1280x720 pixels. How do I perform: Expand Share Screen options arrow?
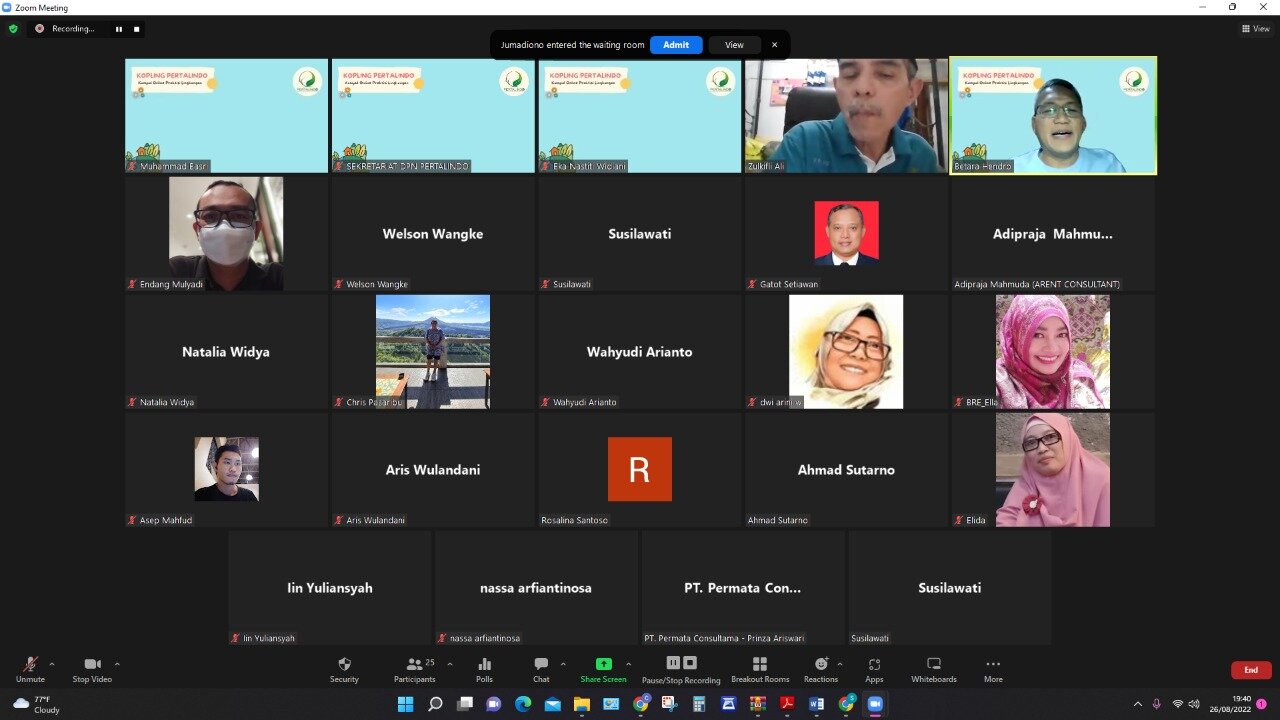628,664
